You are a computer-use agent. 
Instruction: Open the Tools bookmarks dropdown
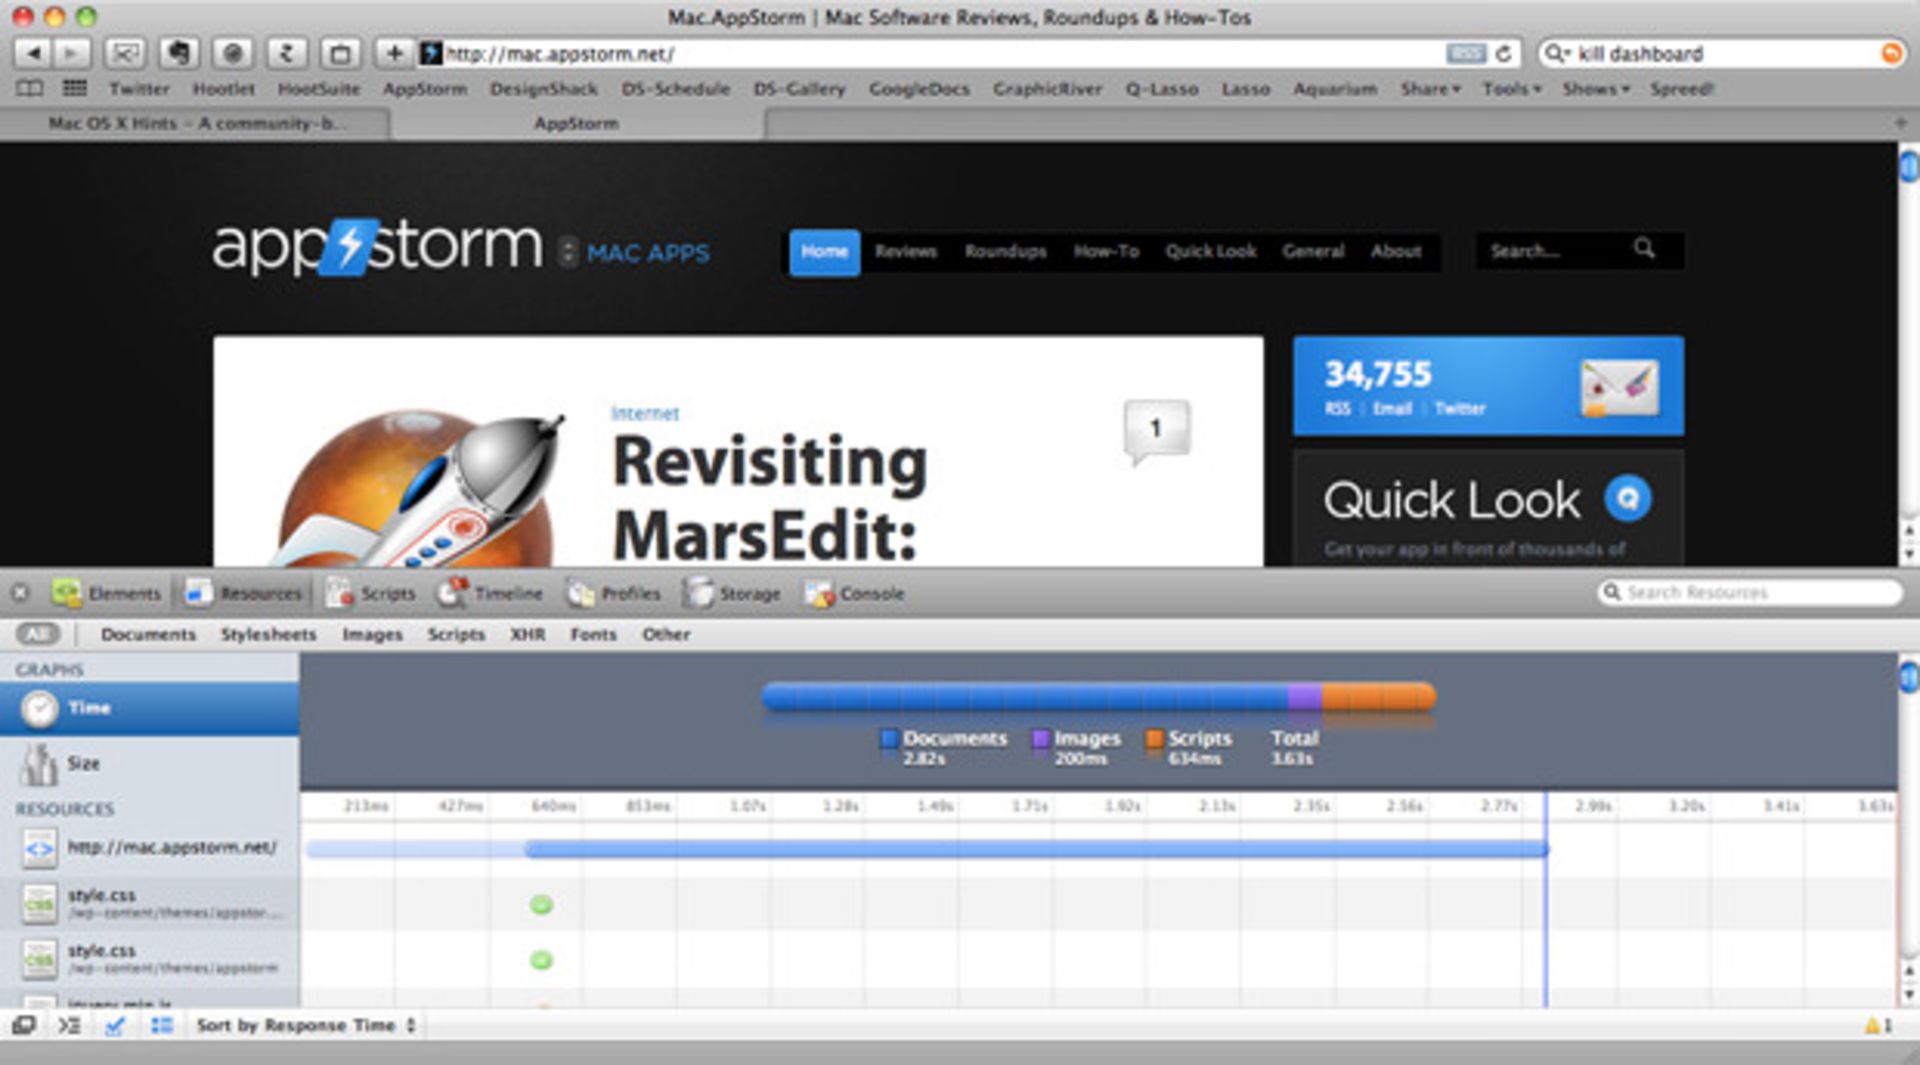(x=1512, y=89)
